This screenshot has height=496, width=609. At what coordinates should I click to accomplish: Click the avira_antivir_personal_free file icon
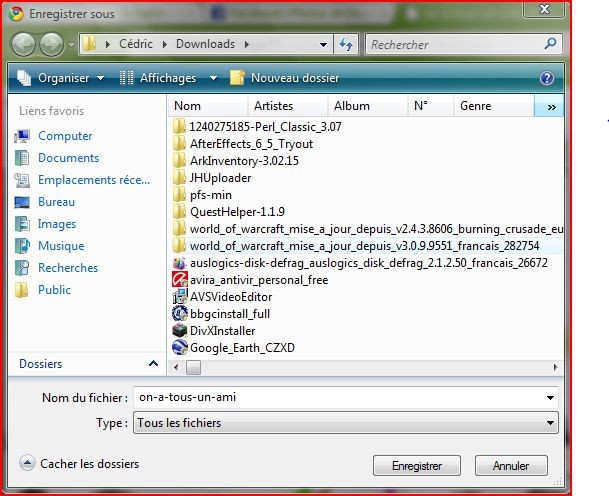coord(180,280)
